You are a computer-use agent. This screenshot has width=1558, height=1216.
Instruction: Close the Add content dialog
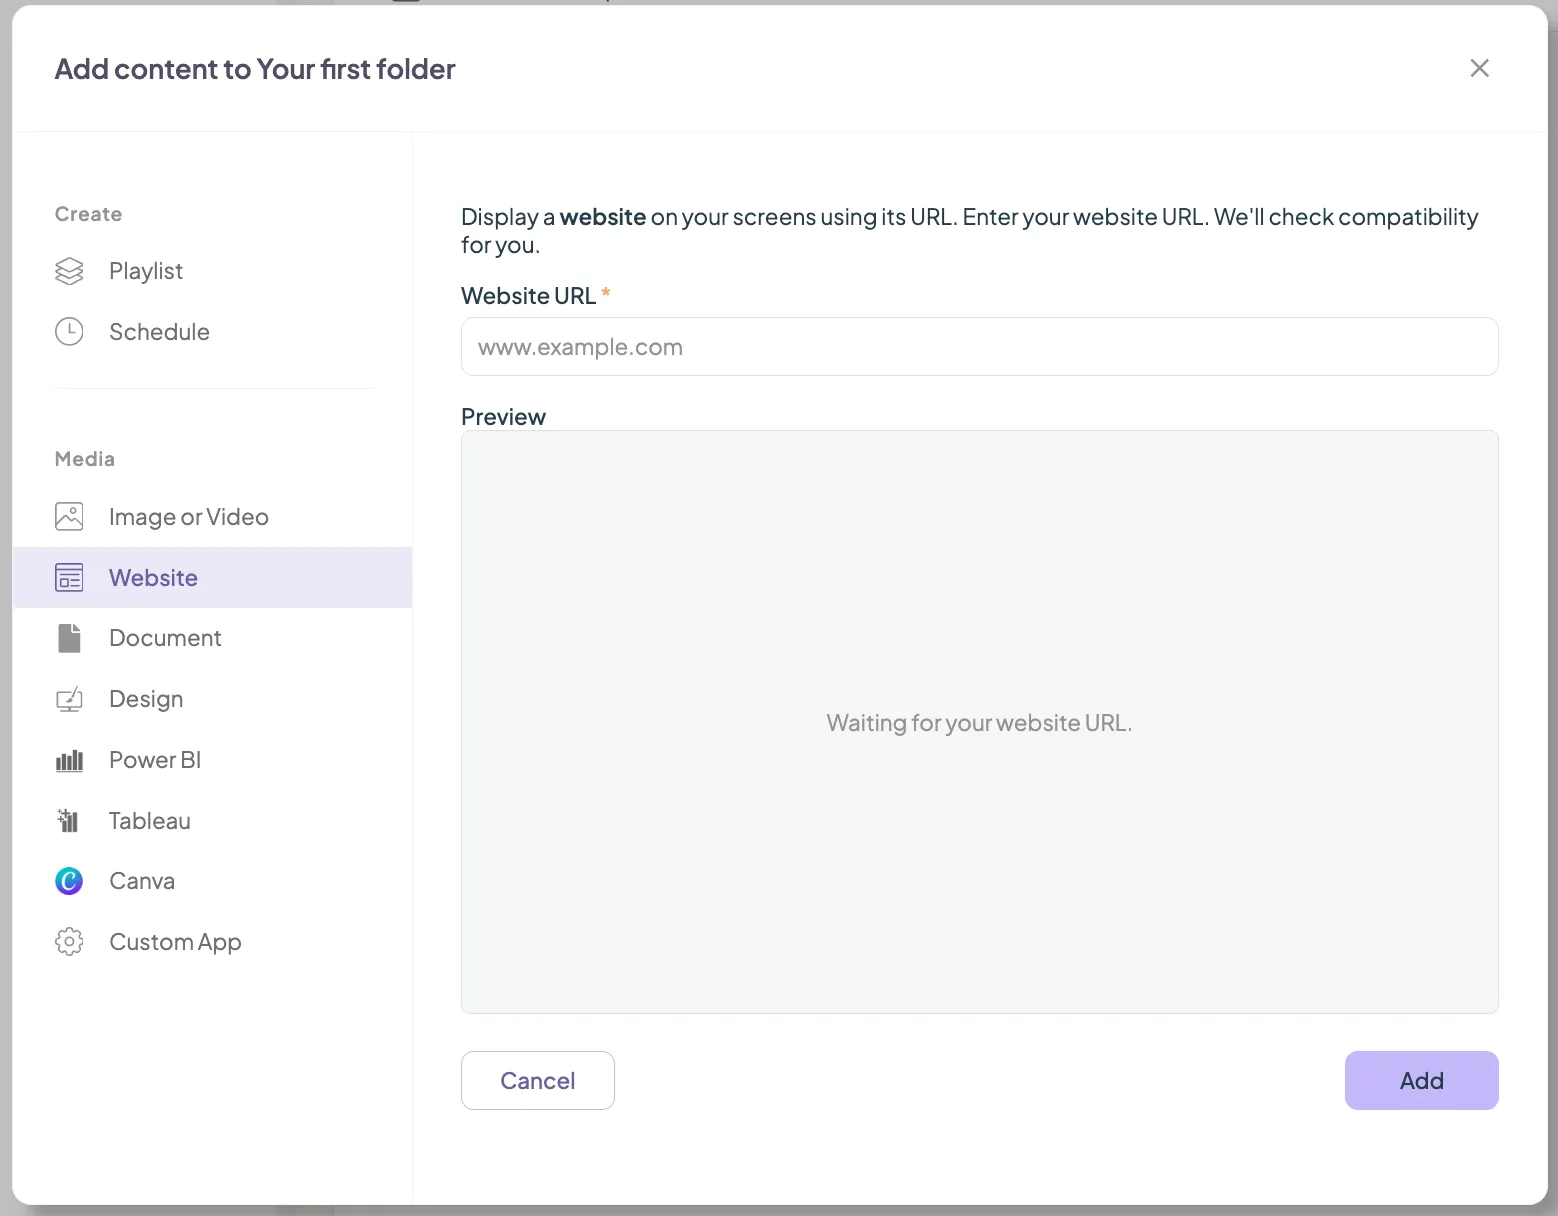tap(1479, 68)
